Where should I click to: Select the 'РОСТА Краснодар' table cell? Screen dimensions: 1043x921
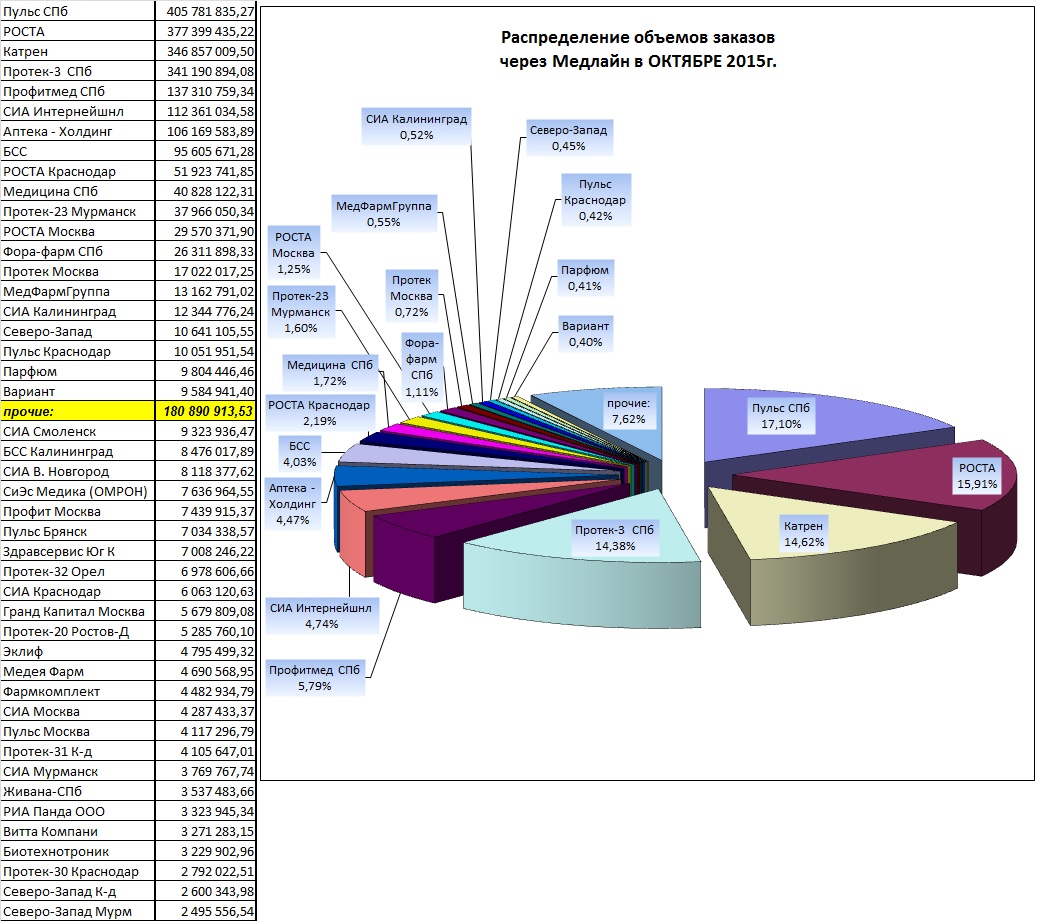pyautogui.click(x=78, y=171)
